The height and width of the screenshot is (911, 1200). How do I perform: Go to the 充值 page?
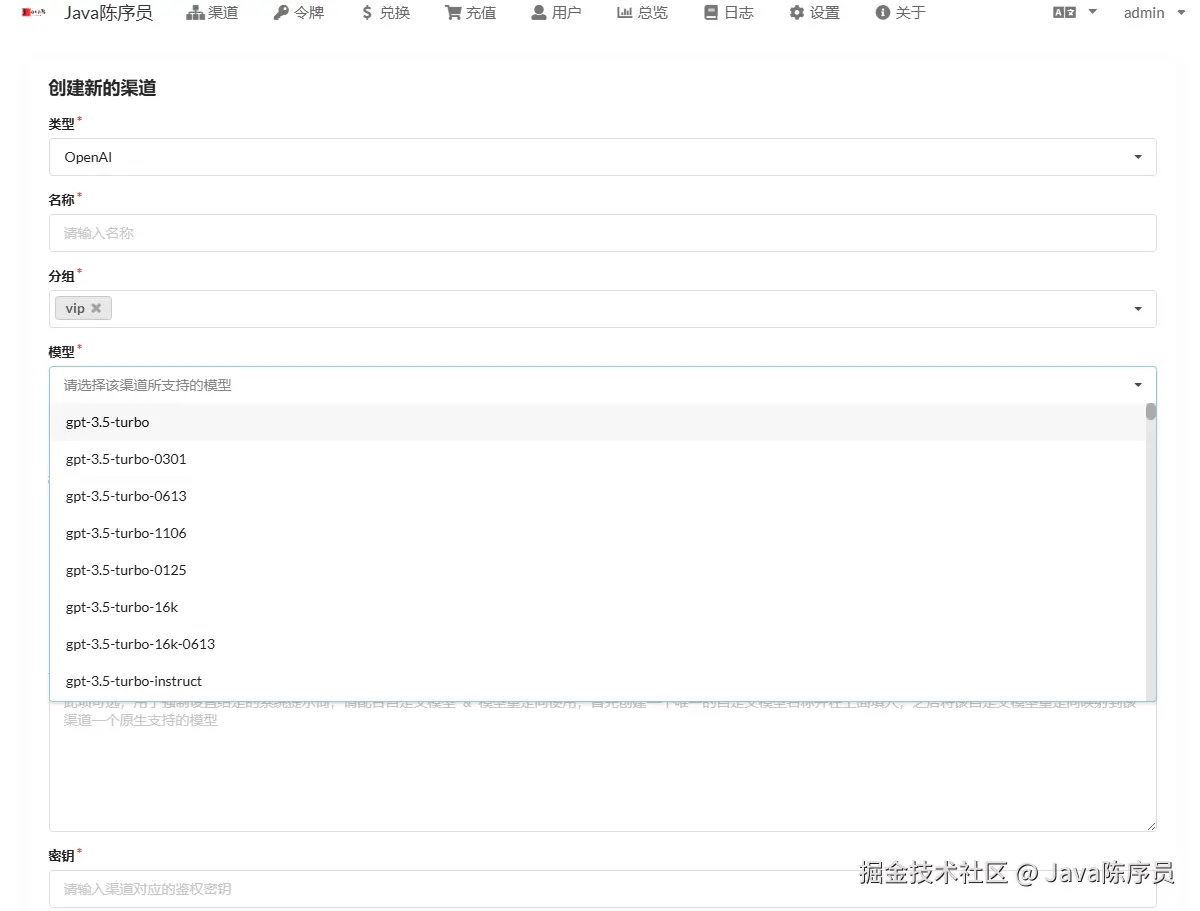click(x=471, y=13)
